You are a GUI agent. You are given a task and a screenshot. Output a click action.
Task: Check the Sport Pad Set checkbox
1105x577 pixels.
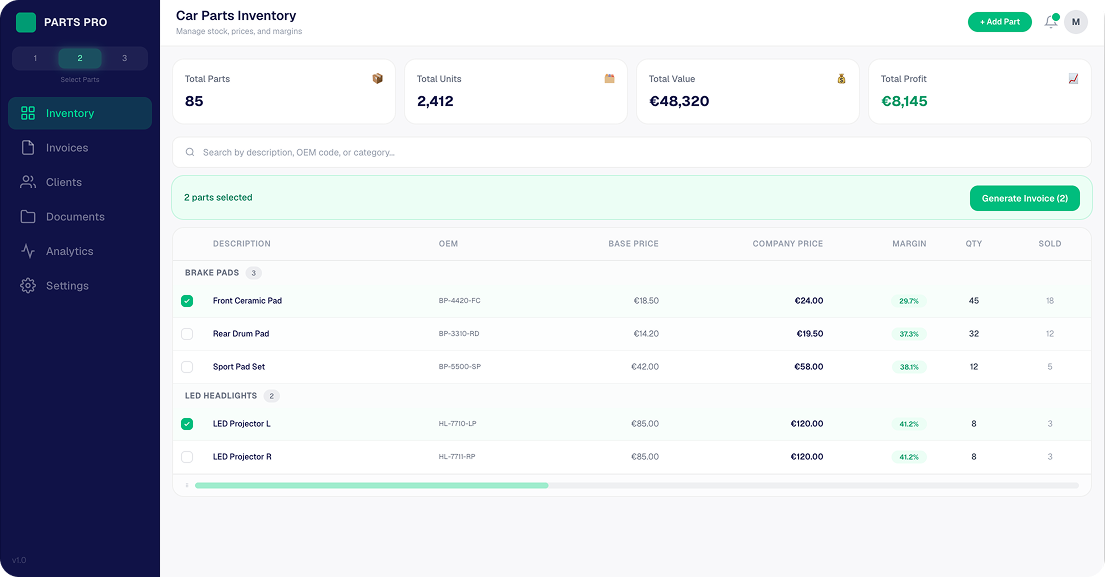click(187, 367)
